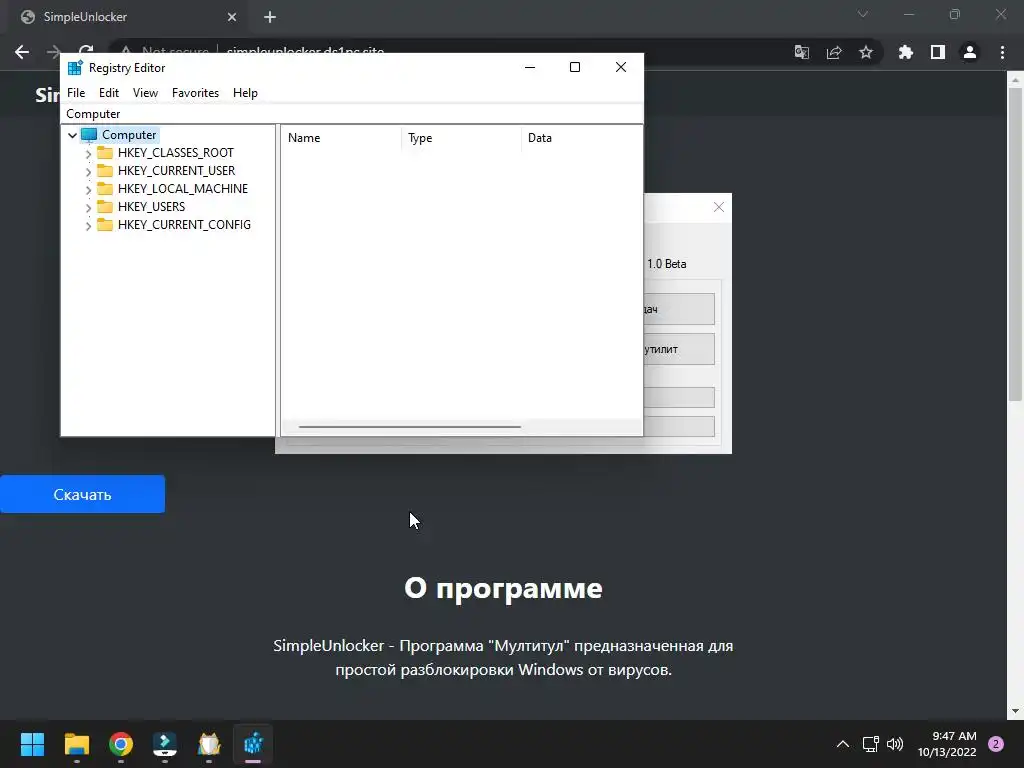Viewport: 1024px width, 768px height.
Task: Click the translate page icon
Action: pyautogui.click(x=801, y=52)
